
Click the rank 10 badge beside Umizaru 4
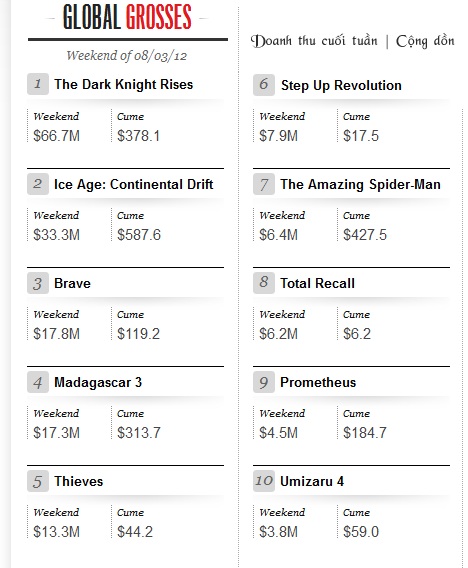click(x=264, y=481)
